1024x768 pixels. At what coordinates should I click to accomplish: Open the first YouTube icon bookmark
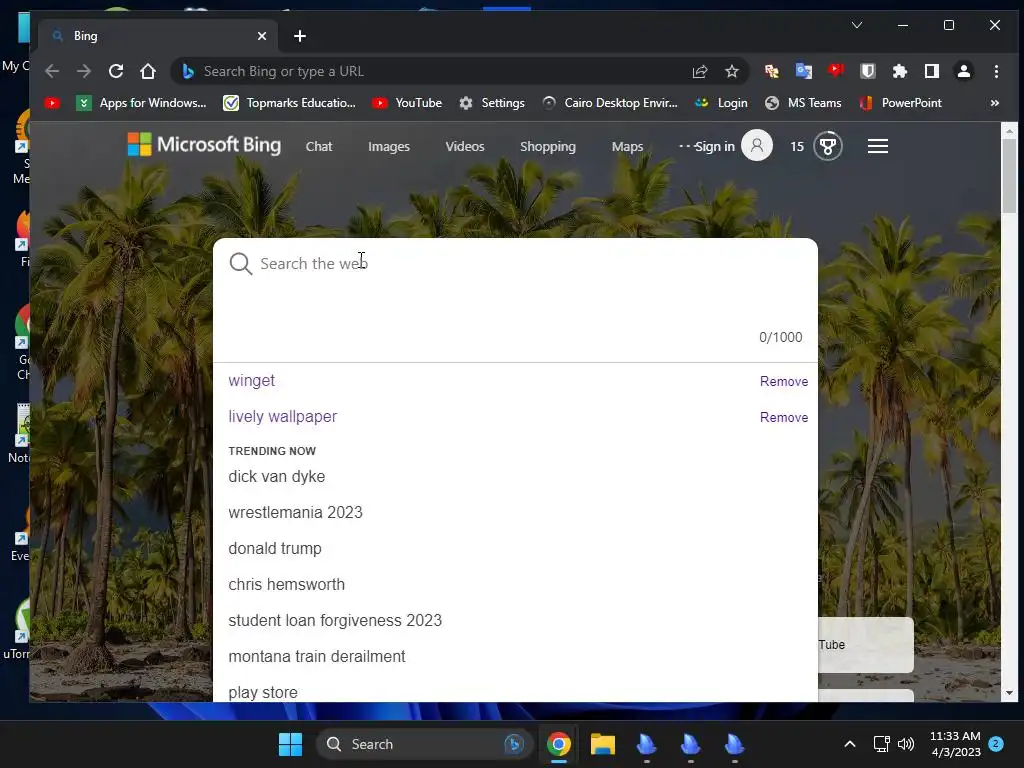click(x=52, y=103)
